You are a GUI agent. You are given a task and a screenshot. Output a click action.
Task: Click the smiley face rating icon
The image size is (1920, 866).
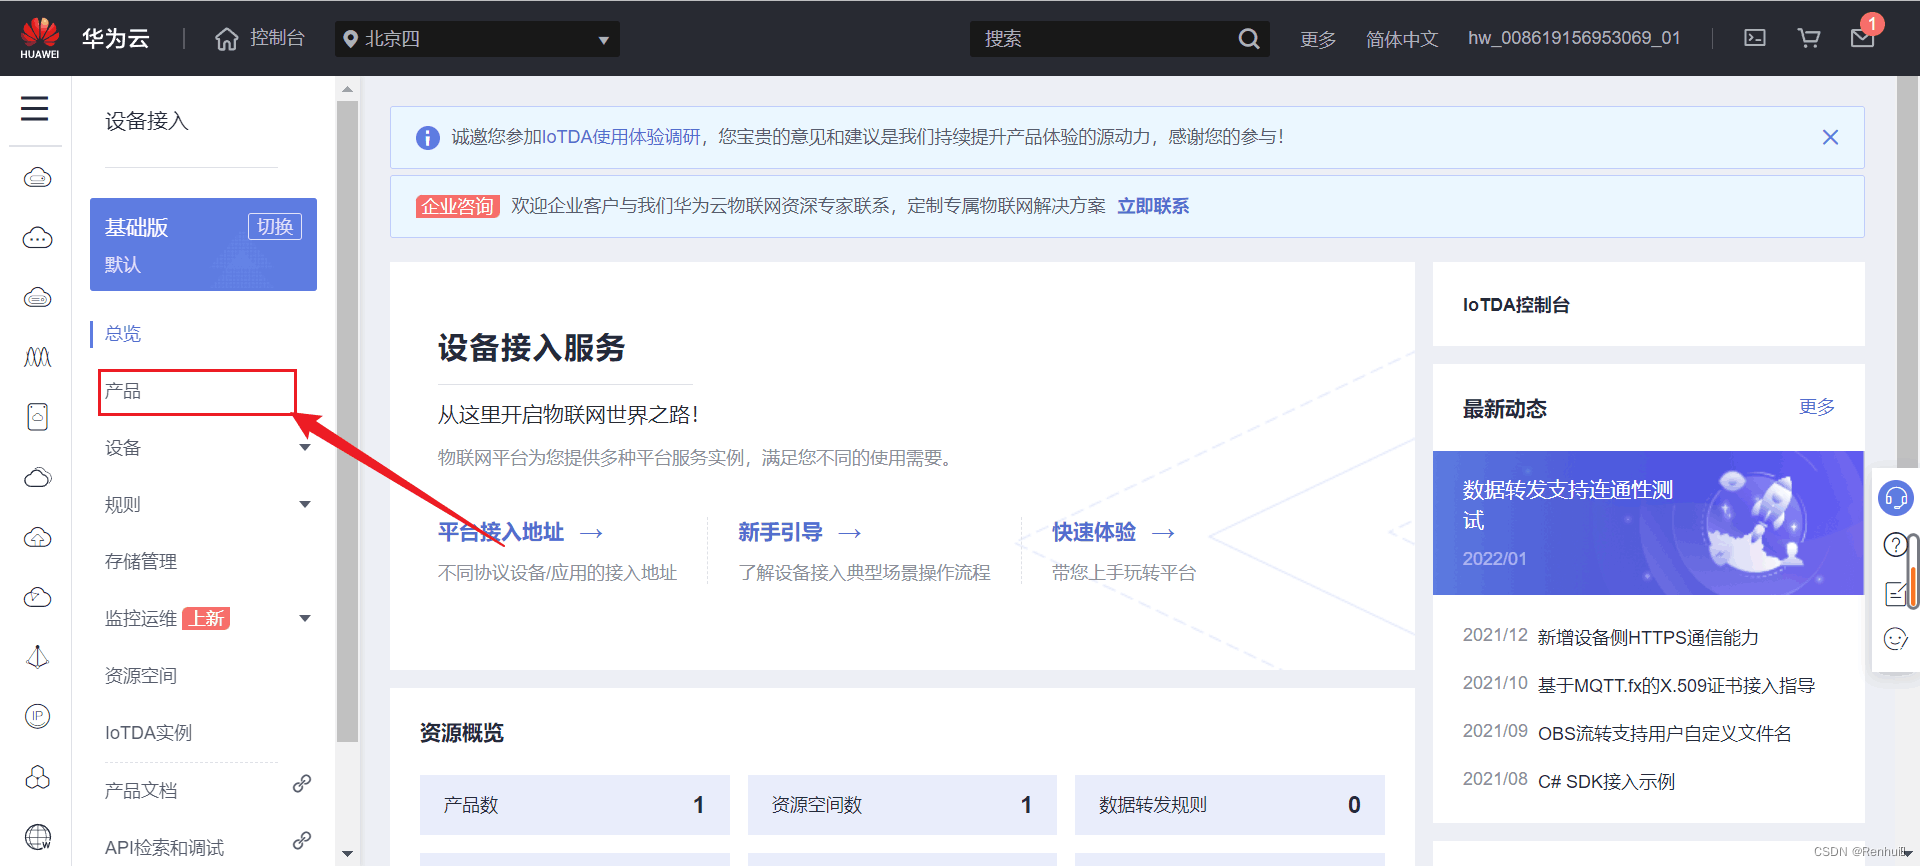pyautogui.click(x=1895, y=639)
